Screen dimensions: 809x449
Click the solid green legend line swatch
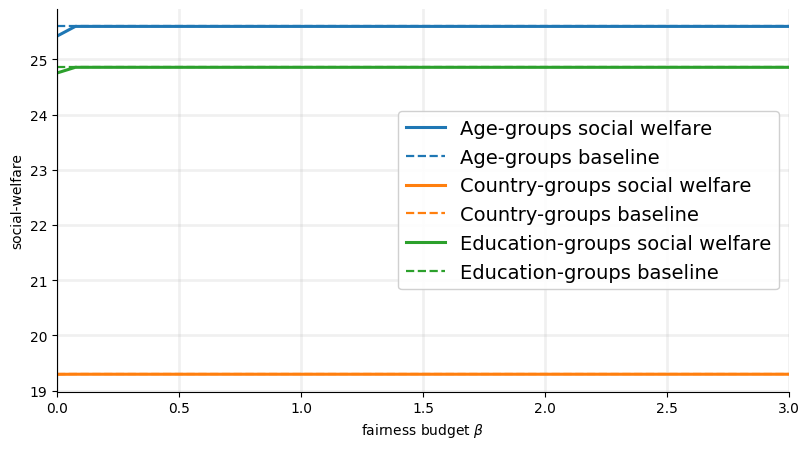coord(425,244)
